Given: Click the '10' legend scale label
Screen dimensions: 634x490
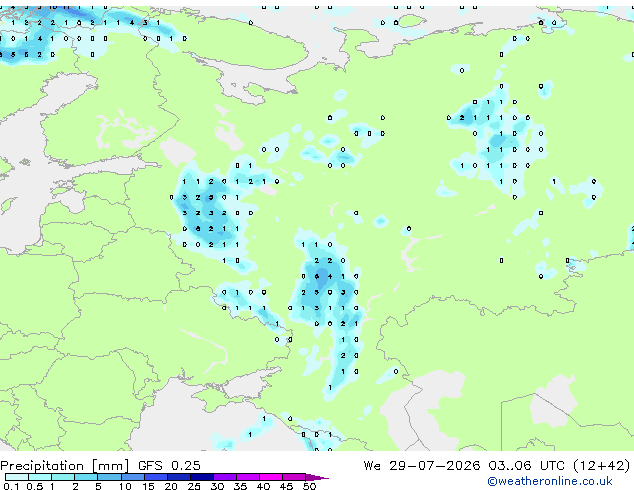Looking at the screenshot, I should [125, 486].
